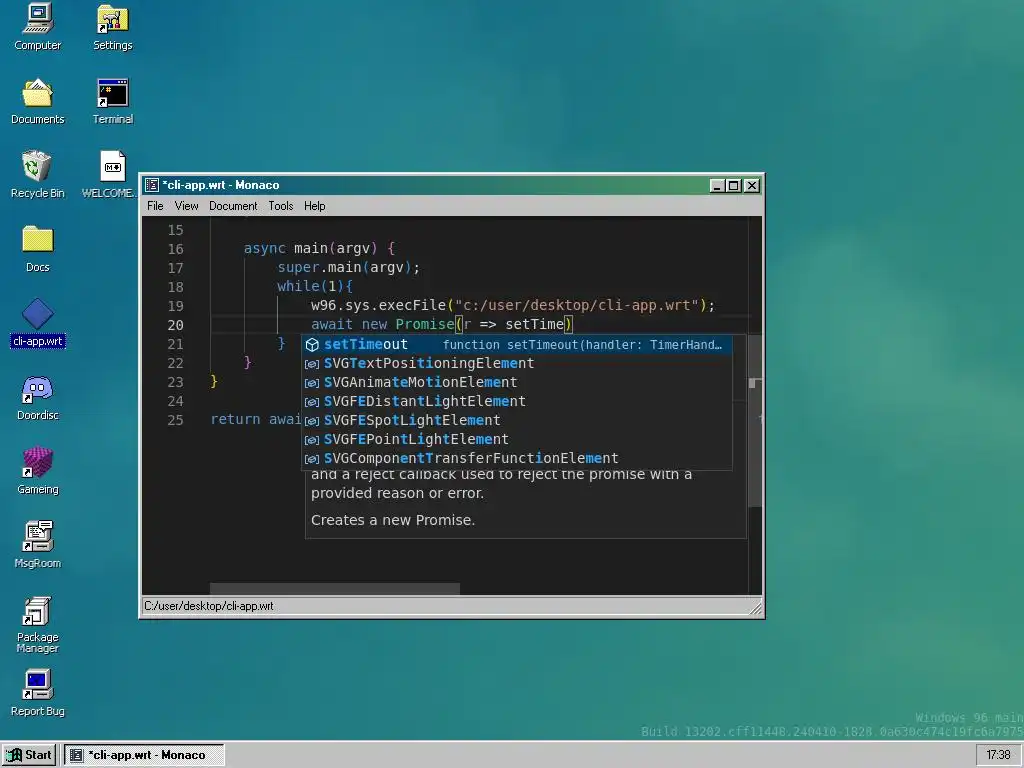1024x768 pixels.
Task: Choose SVGTextPositioningElement from suggestions
Action: point(516,364)
